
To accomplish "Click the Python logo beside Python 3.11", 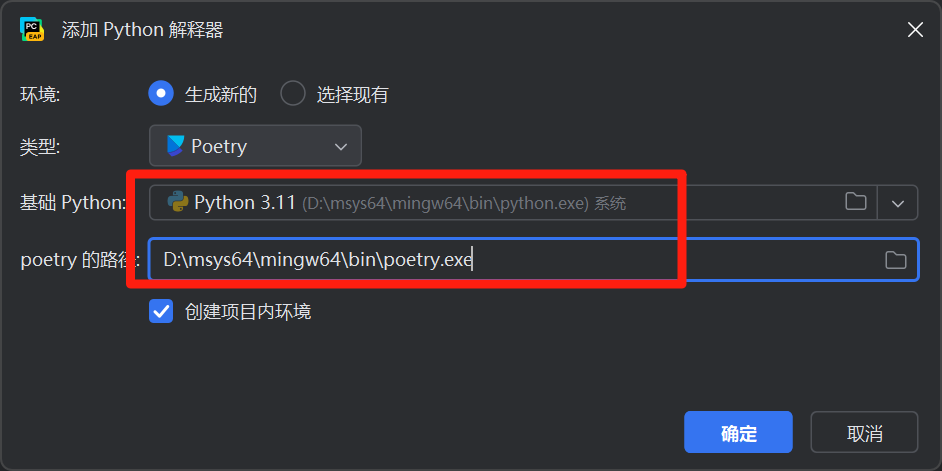I will pos(178,202).
